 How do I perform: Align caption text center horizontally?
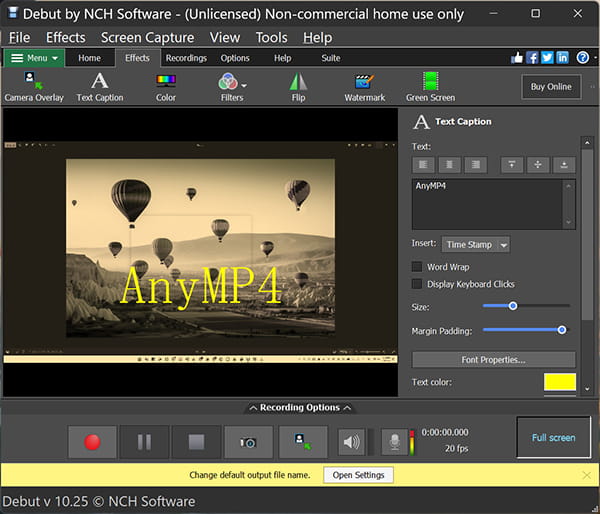pyautogui.click(x=449, y=165)
